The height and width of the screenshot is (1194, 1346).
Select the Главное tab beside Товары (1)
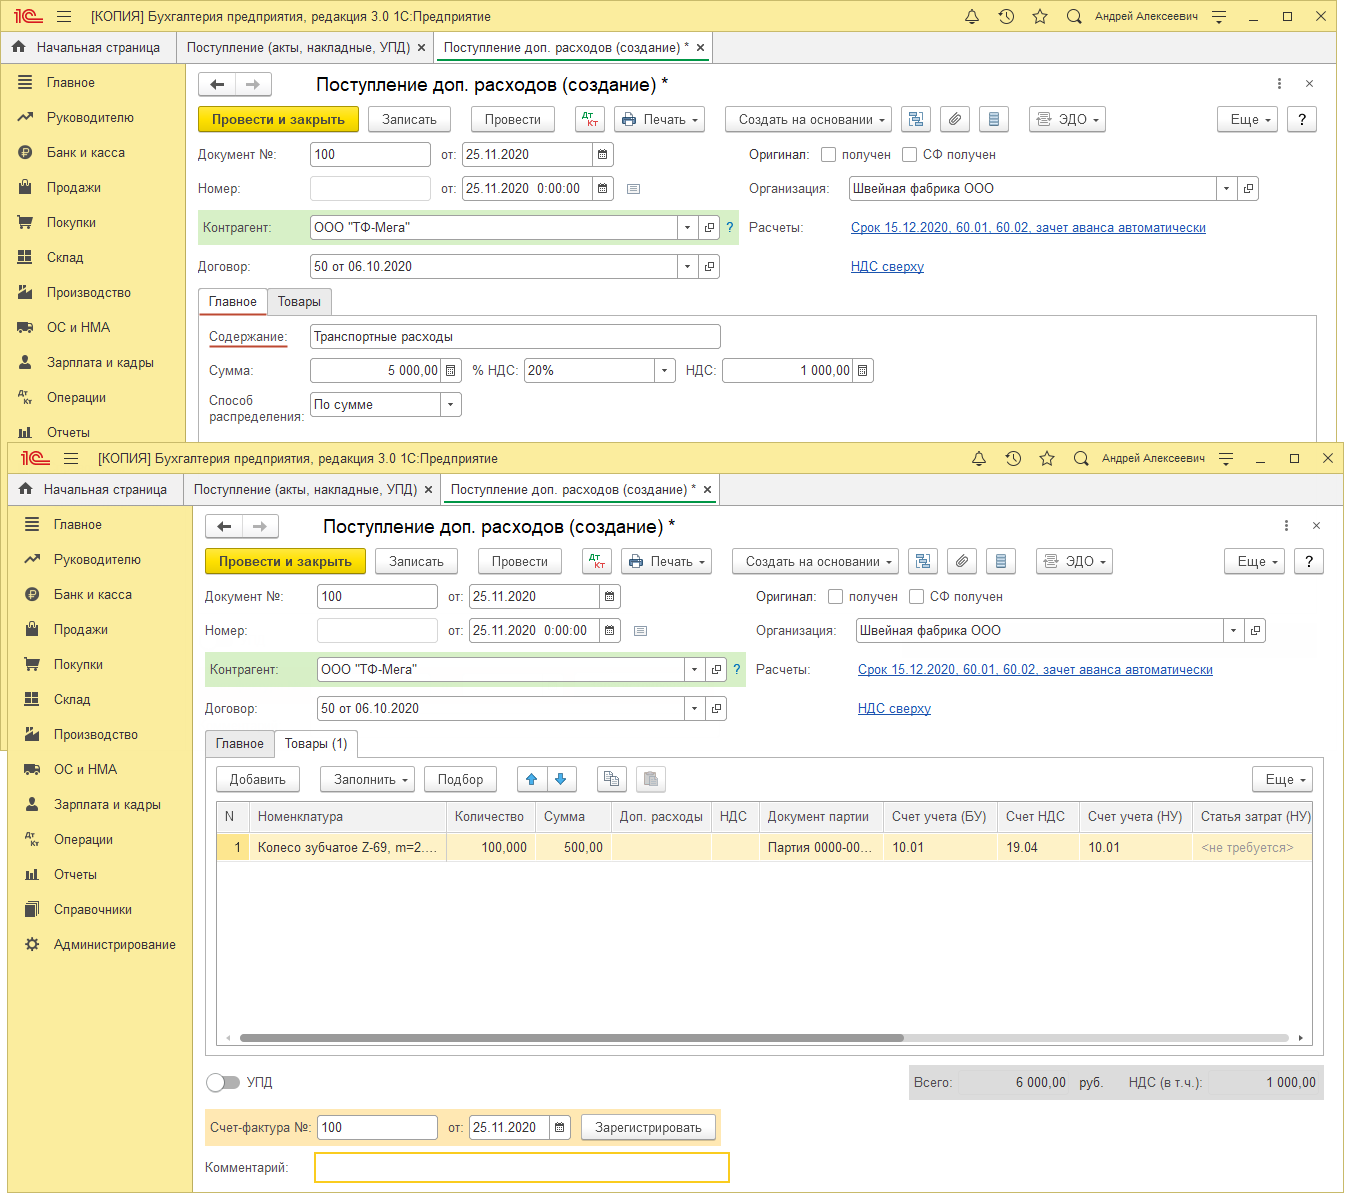[240, 744]
